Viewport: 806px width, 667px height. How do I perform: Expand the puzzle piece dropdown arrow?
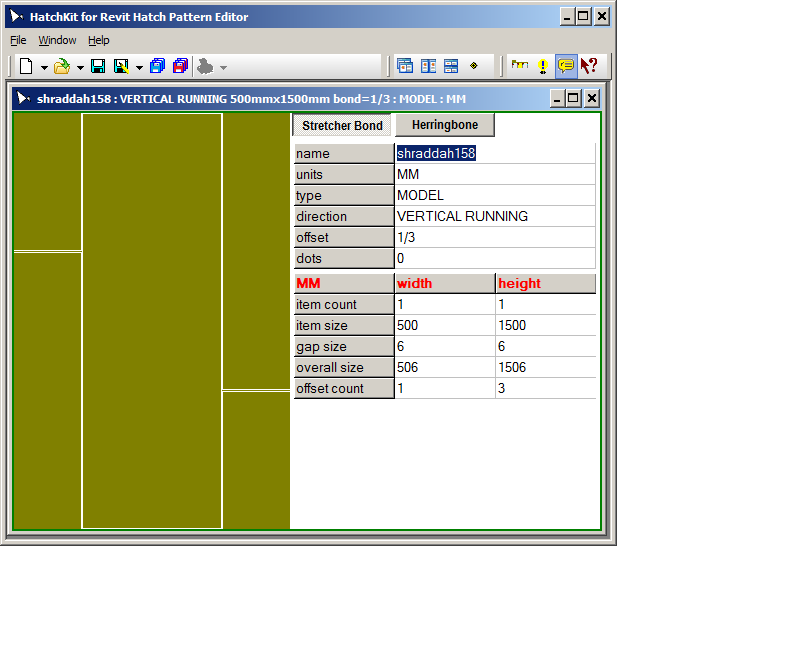click(x=223, y=67)
